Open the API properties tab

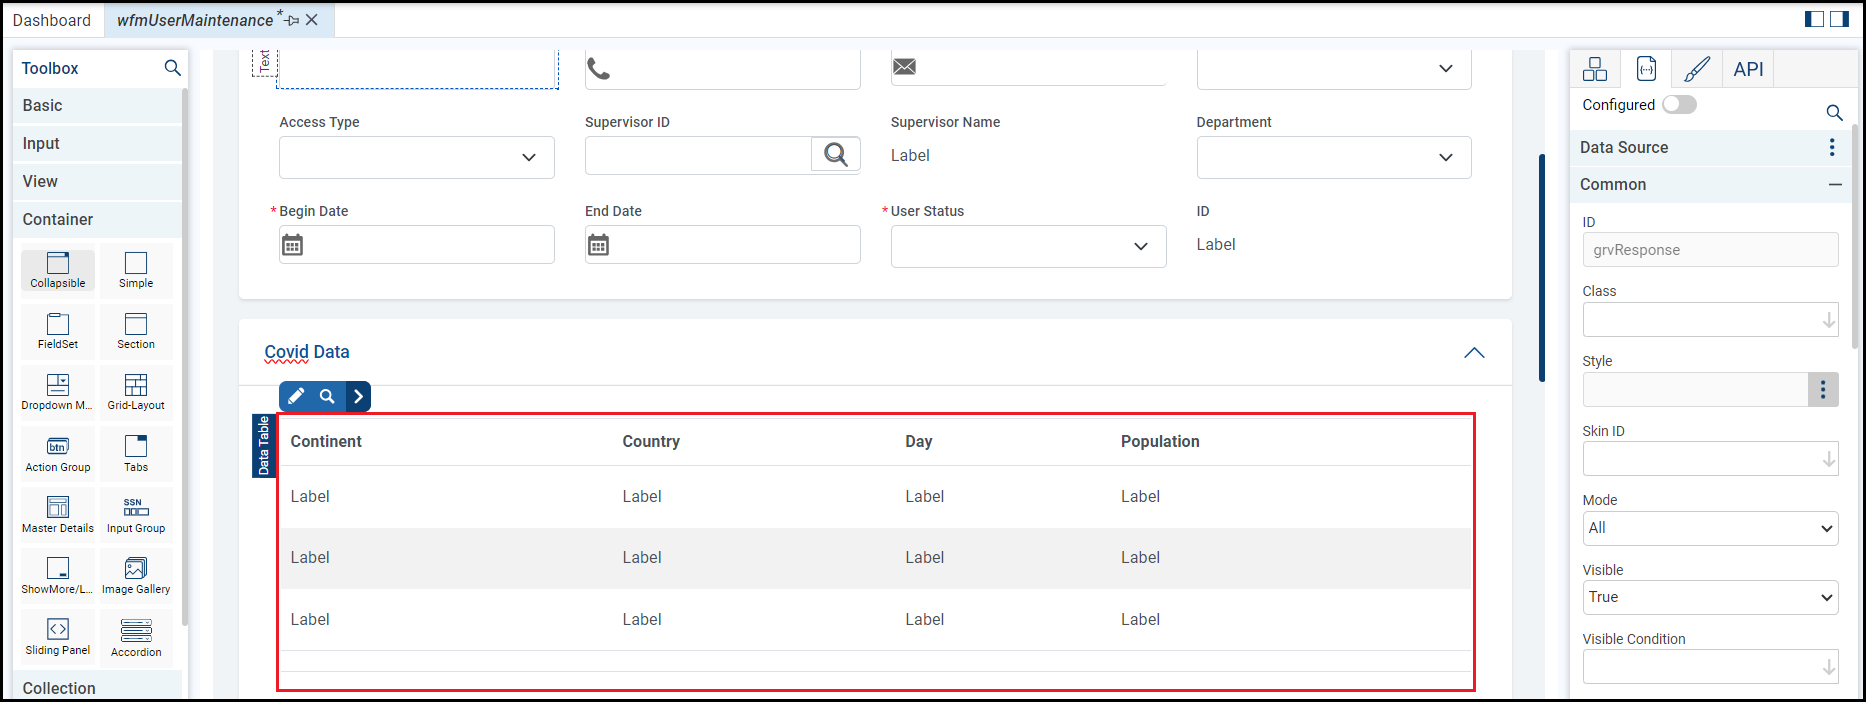[x=1748, y=69]
